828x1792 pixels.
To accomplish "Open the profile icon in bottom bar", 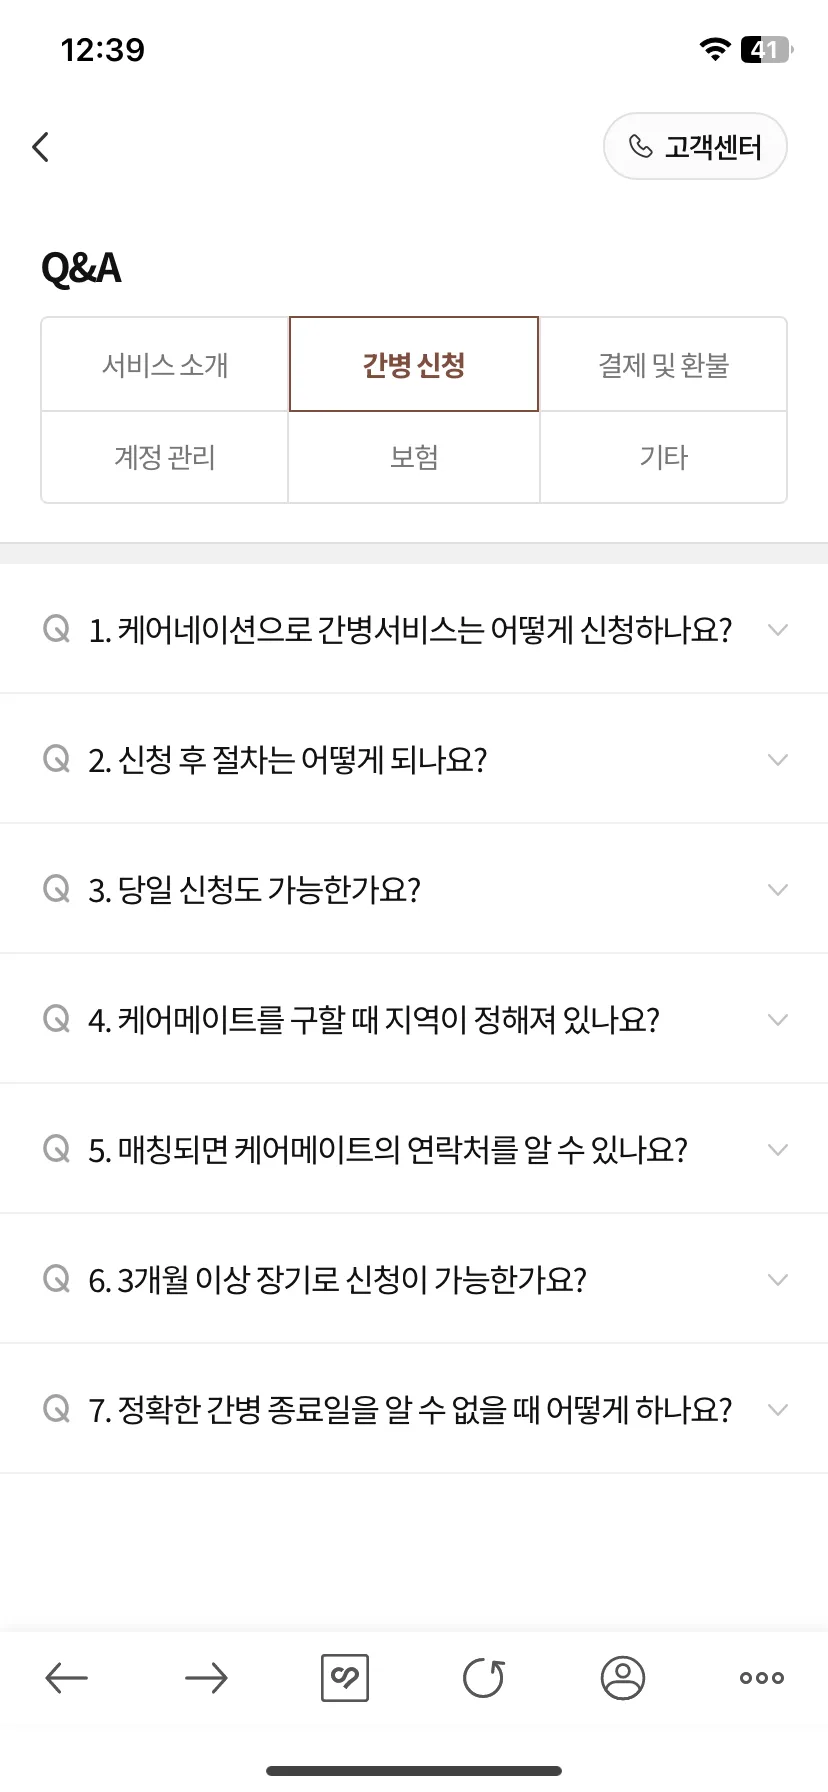I will 622,1678.
